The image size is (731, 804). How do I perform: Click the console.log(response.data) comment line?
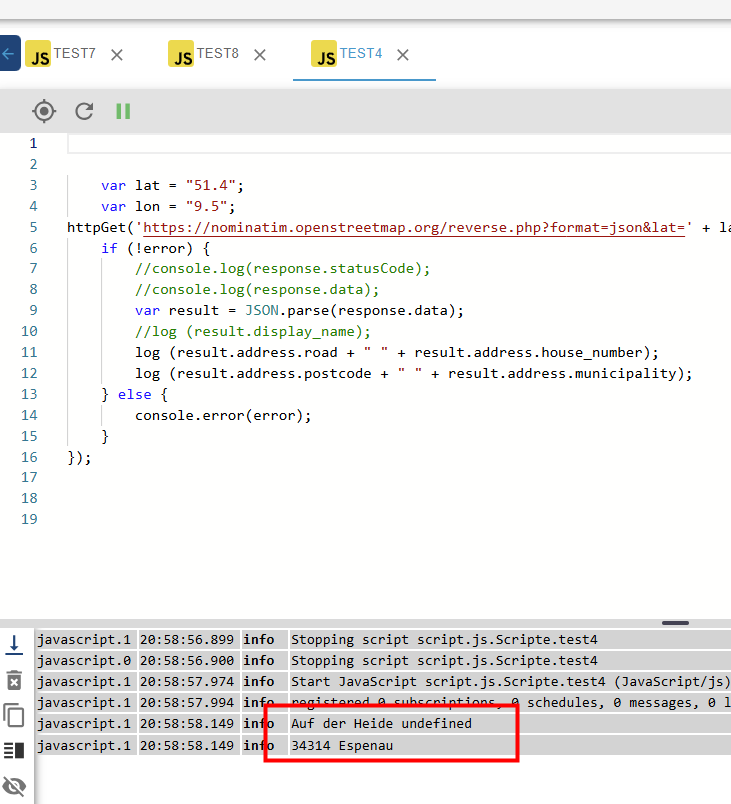pyautogui.click(x=257, y=290)
